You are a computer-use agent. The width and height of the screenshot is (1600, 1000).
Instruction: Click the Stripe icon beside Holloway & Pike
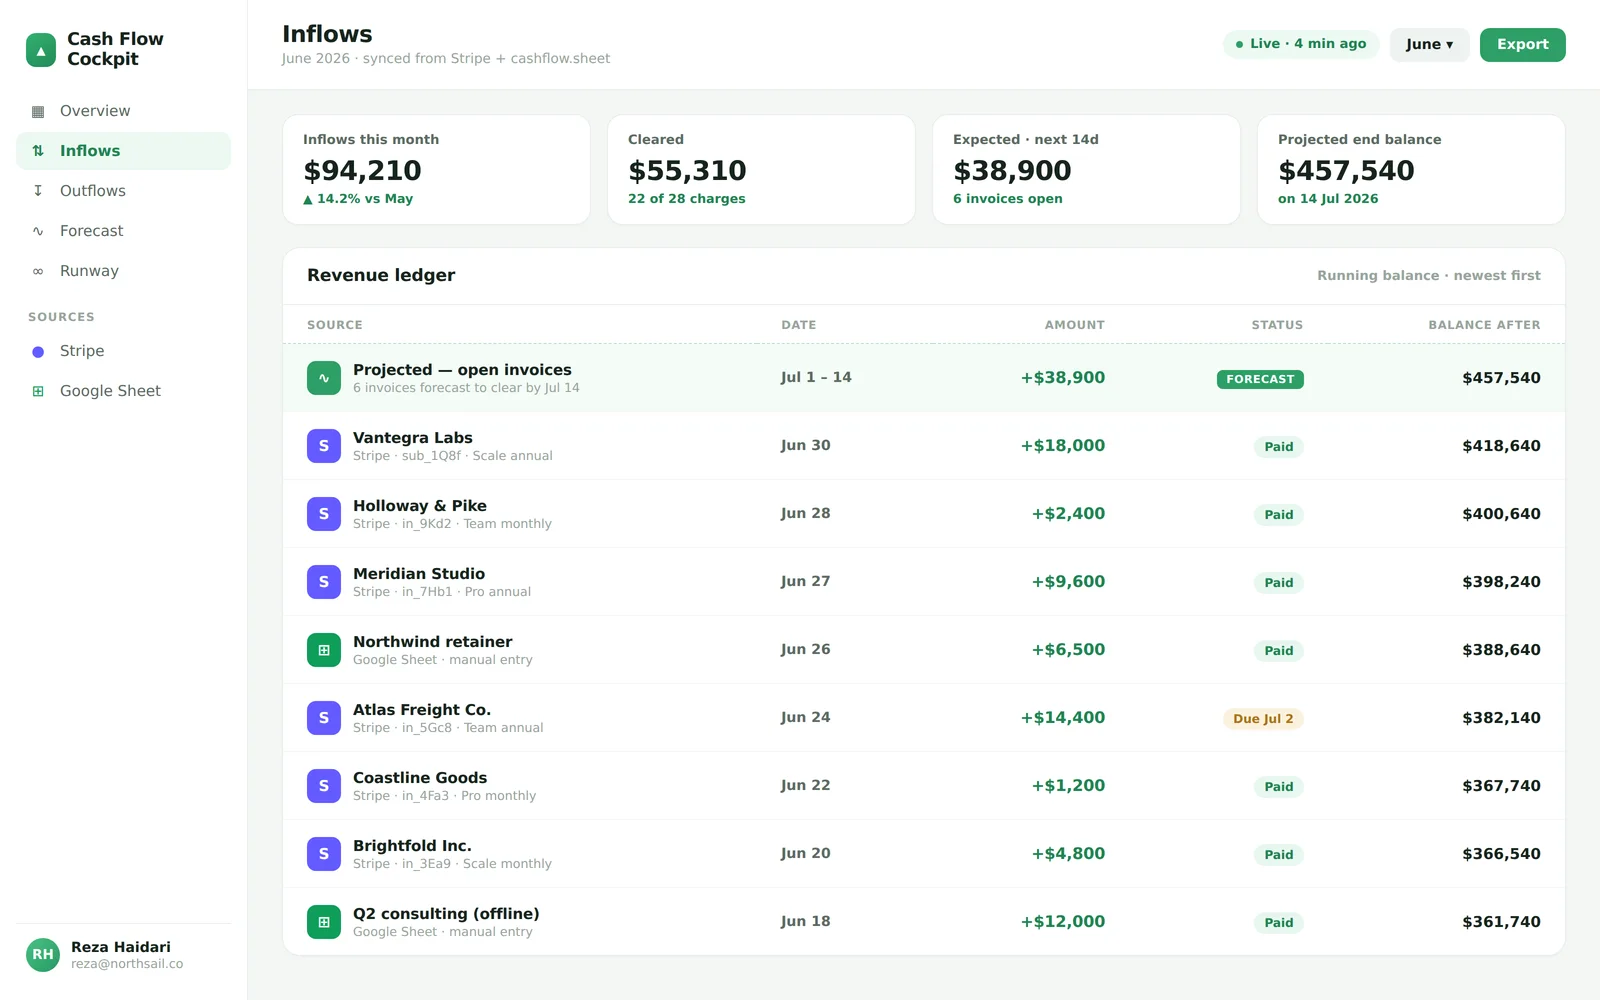coord(324,514)
